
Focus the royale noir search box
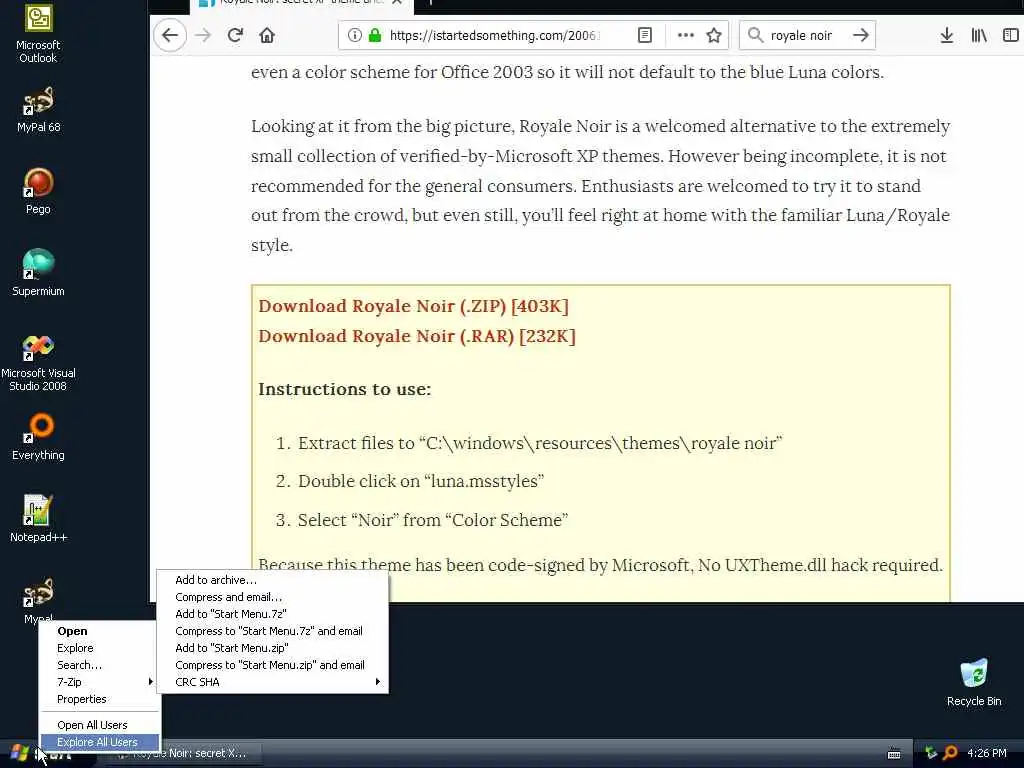coord(807,35)
